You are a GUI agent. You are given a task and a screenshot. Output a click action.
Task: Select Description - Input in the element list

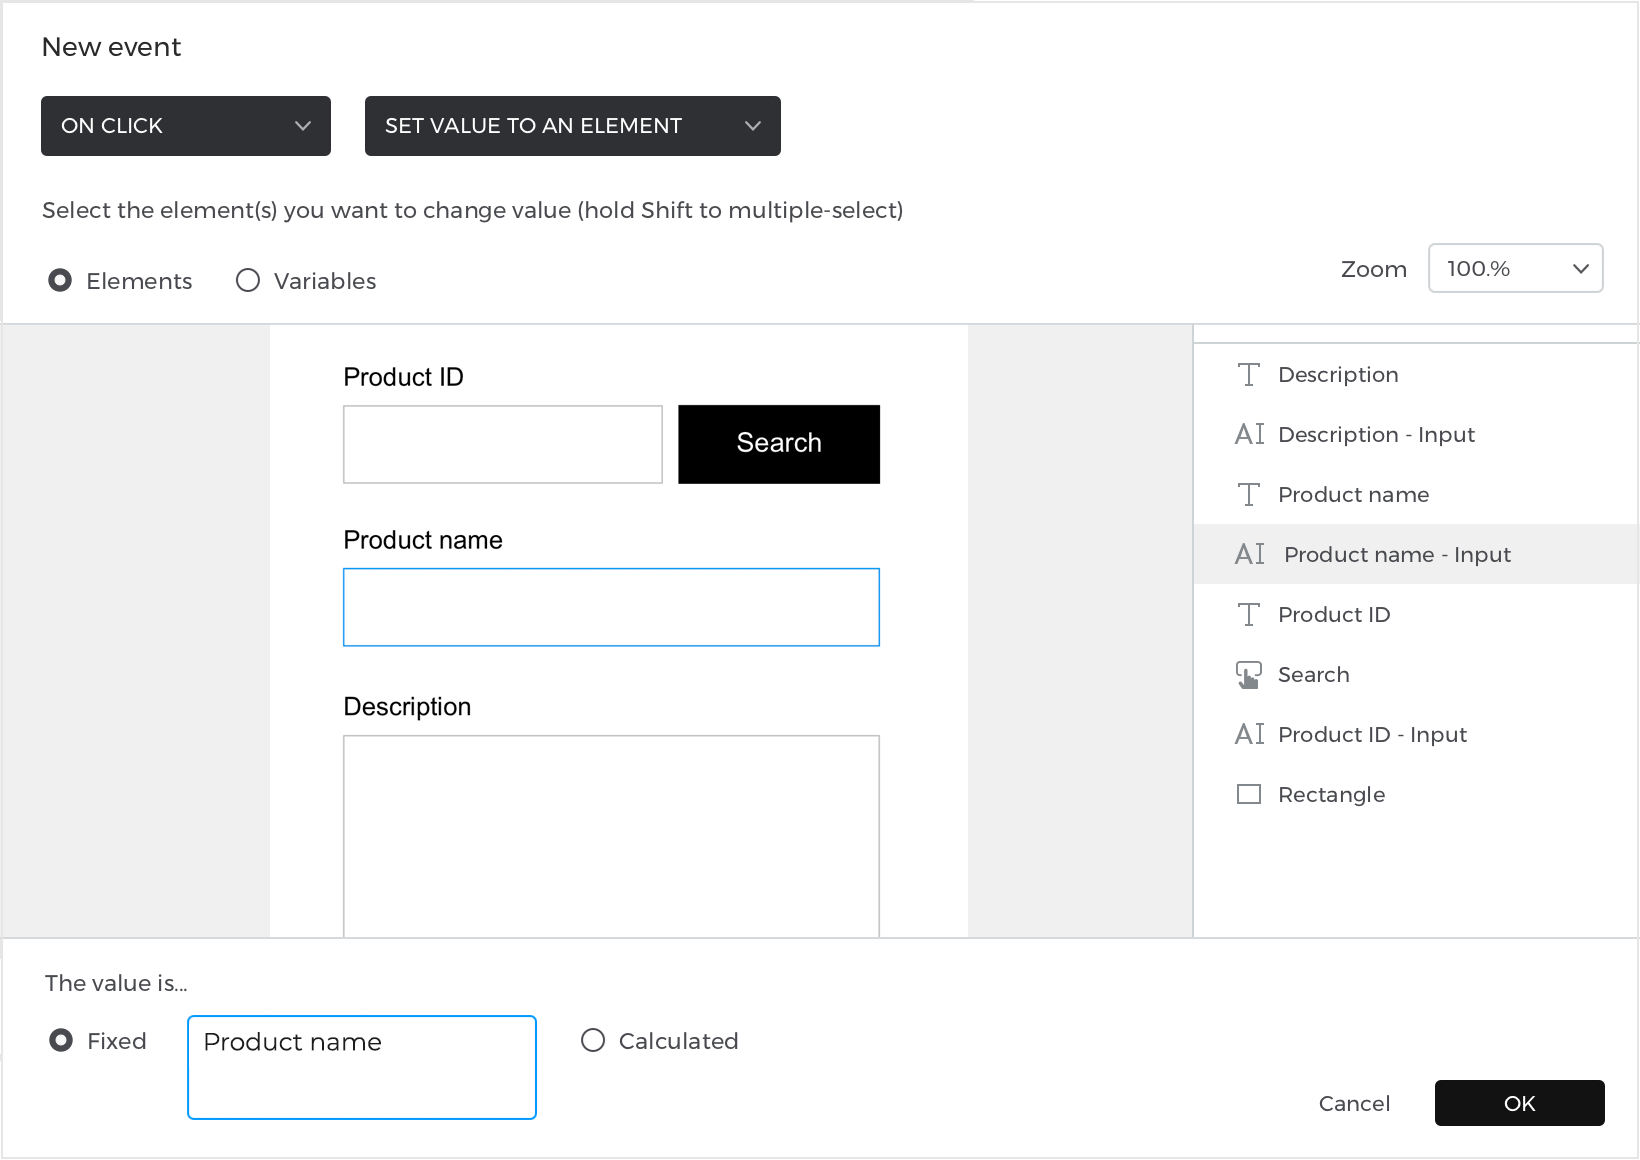tap(1416, 434)
